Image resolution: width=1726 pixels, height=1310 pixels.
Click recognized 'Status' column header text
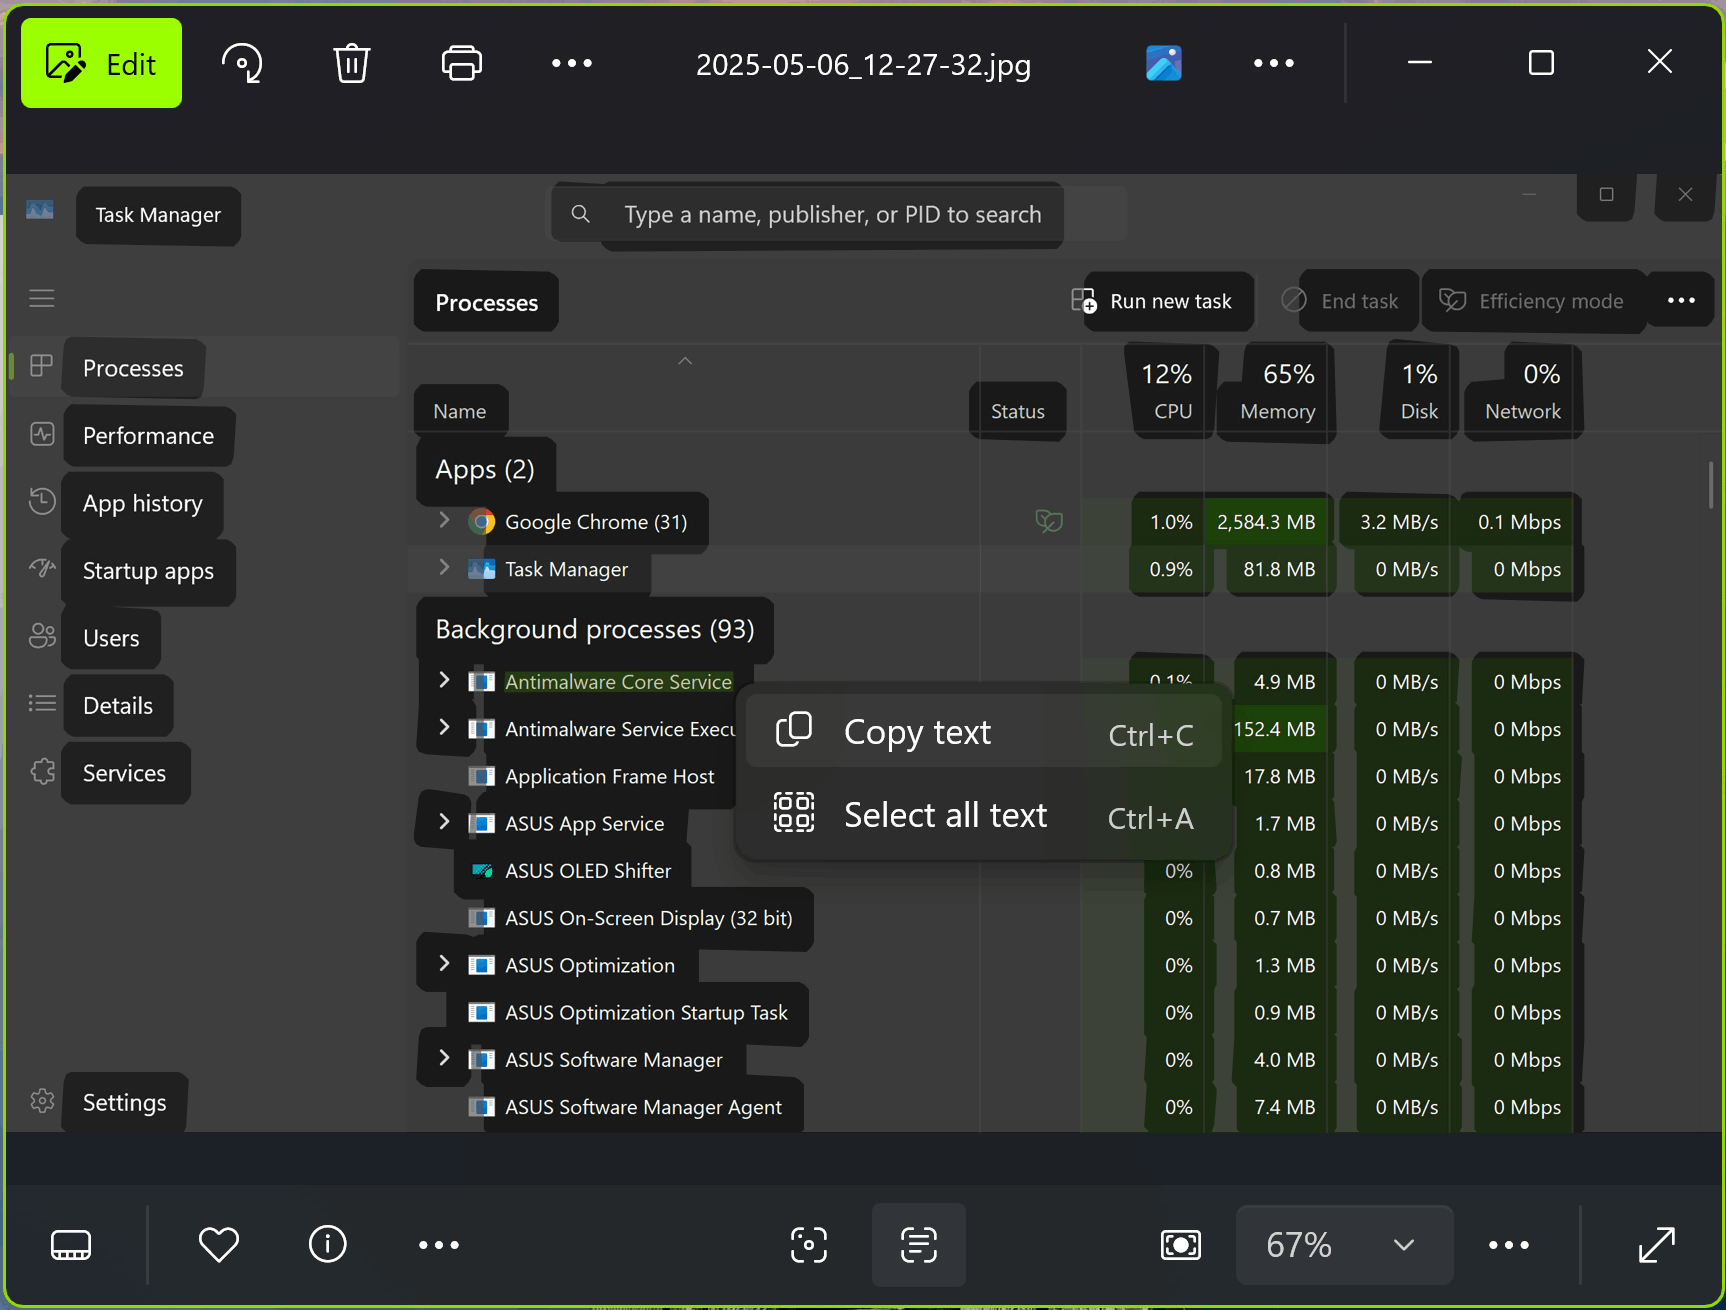pyautogui.click(x=1018, y=411)
